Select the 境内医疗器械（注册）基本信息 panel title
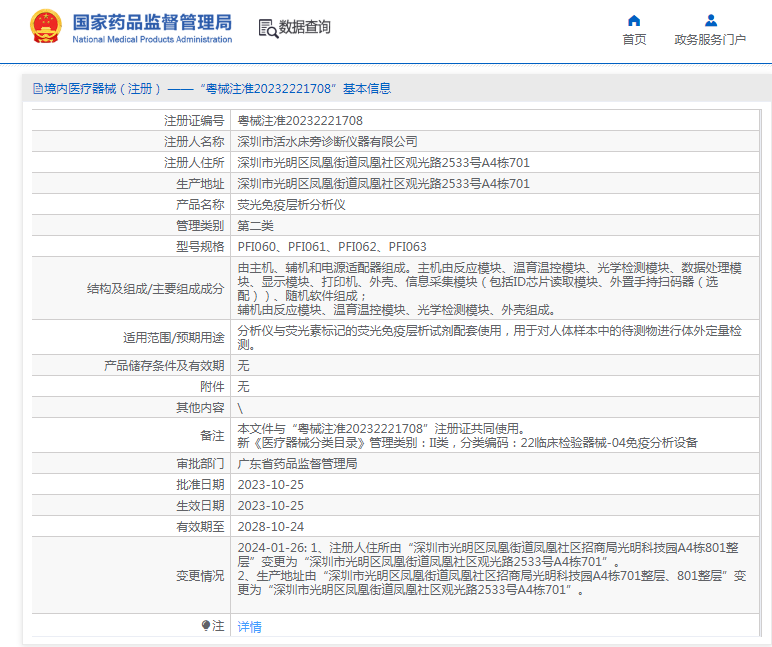This screenshot has height=647, width=772. click(x=212, y=89)
